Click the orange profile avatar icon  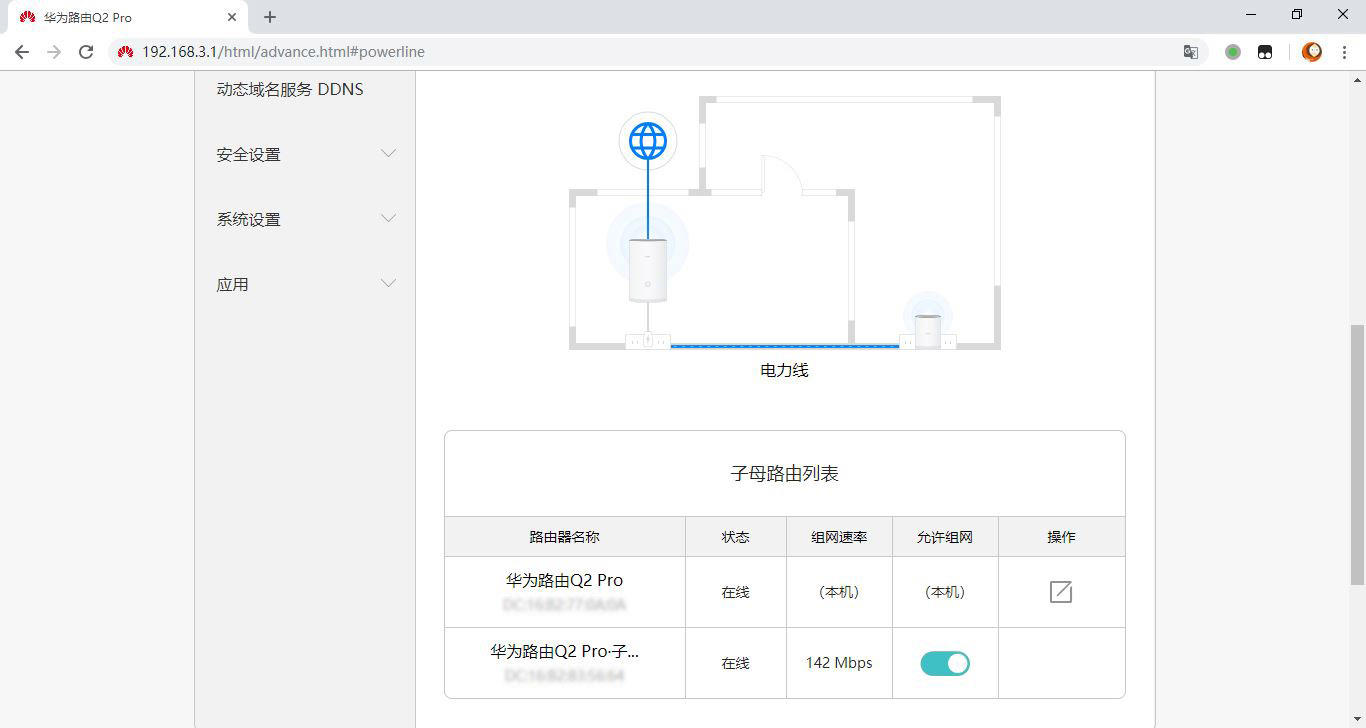click(1312, 52)
